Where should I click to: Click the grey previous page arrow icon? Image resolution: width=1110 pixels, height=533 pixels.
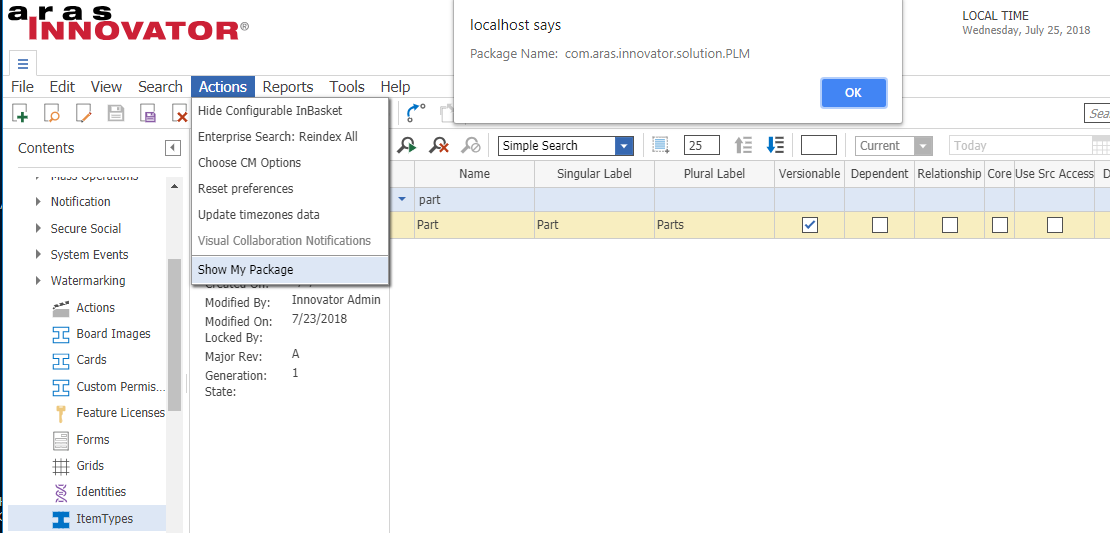(743, 146)
